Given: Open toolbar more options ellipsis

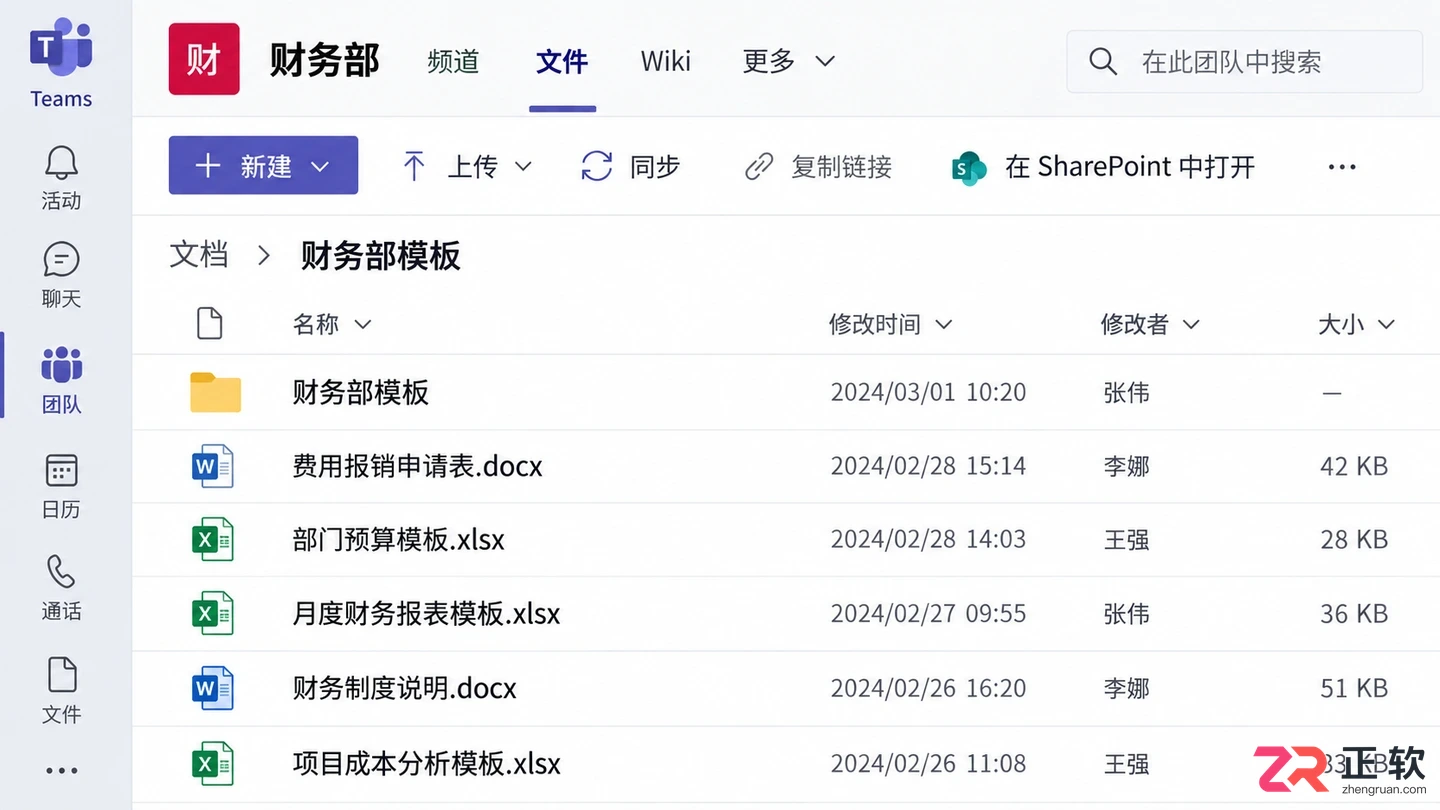Looking at the screenshot, I should (1342, 167).
